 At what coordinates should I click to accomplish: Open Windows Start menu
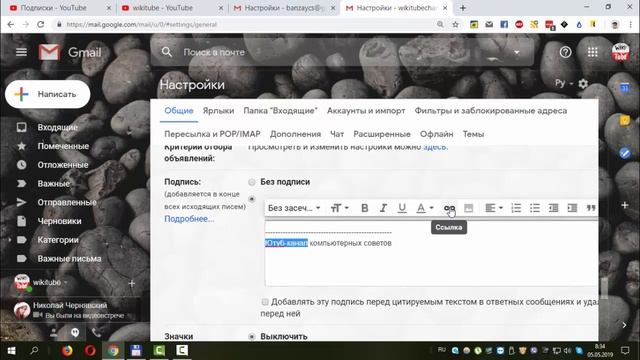tap(11, 351)
